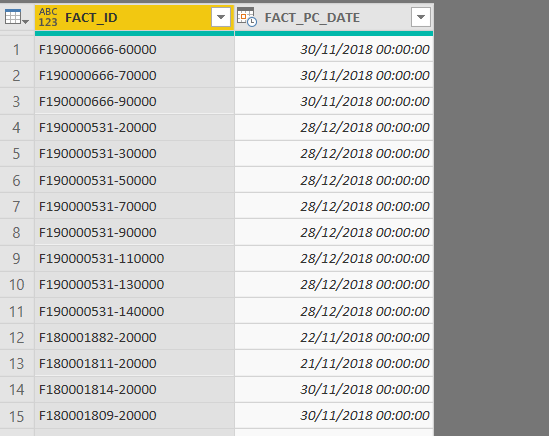Click the 21/11/2018 00:00:00 date cell
Screen dimensions: 549x436
coord(334,363)
